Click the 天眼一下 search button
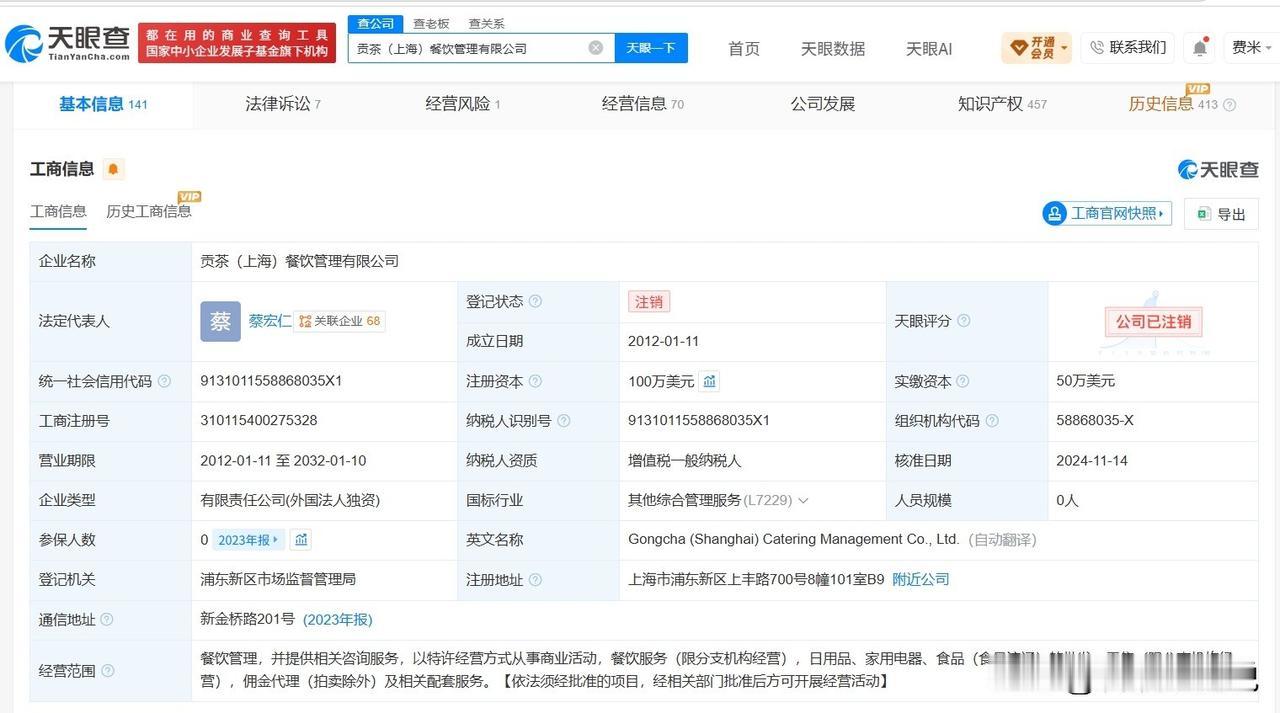Viewport: 1280px width, 713px height. click(651, 47)
